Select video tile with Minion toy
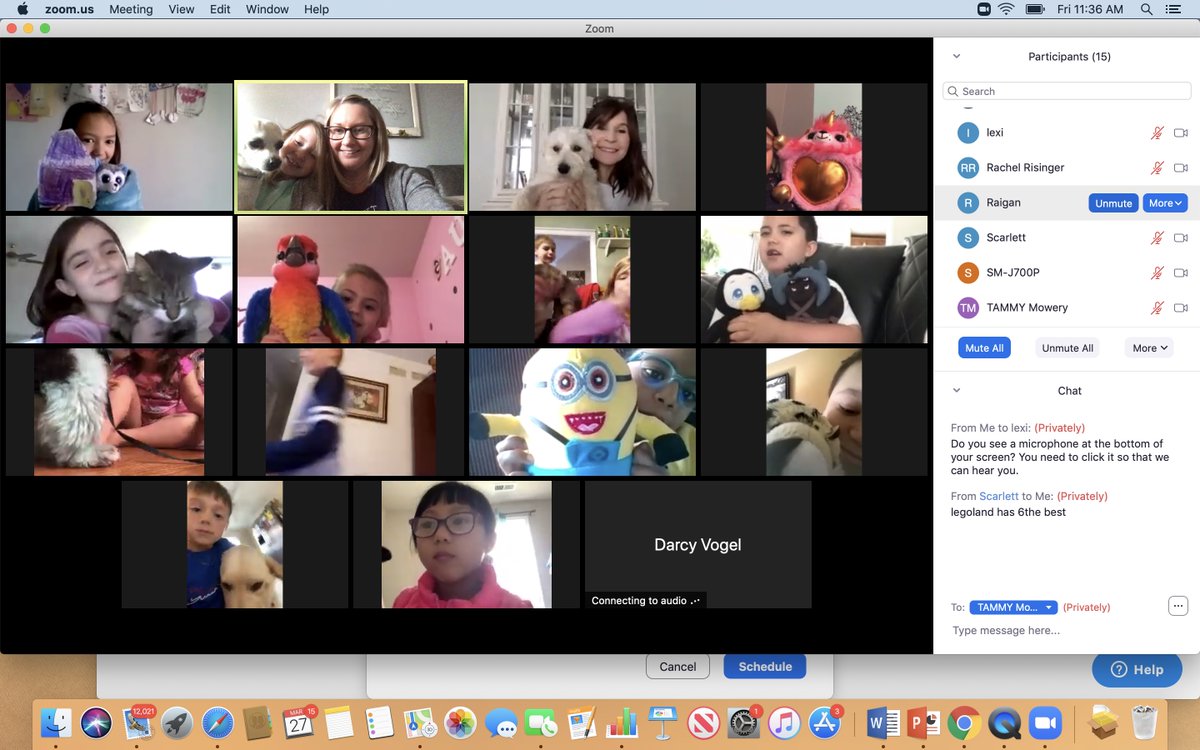This screenshot has height=750, width=1200. click(582, 412)
